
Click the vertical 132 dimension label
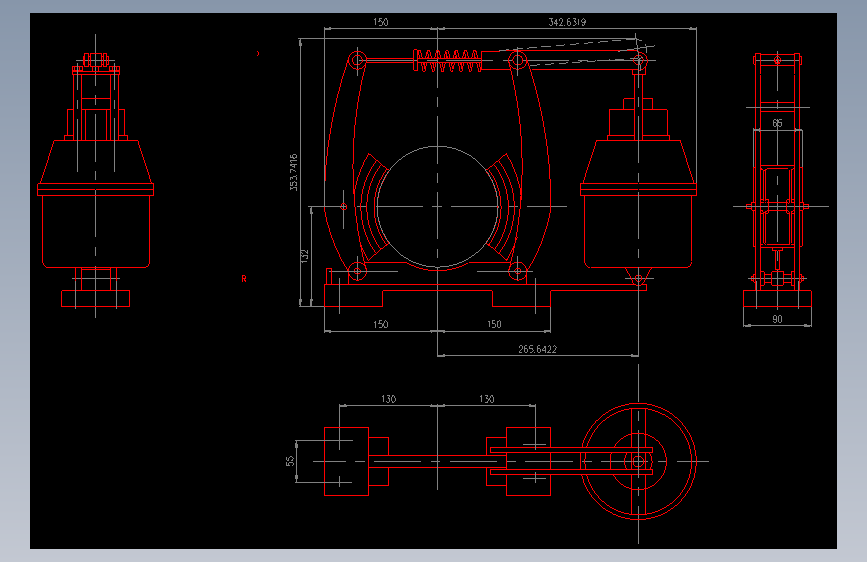click(305, 256)
